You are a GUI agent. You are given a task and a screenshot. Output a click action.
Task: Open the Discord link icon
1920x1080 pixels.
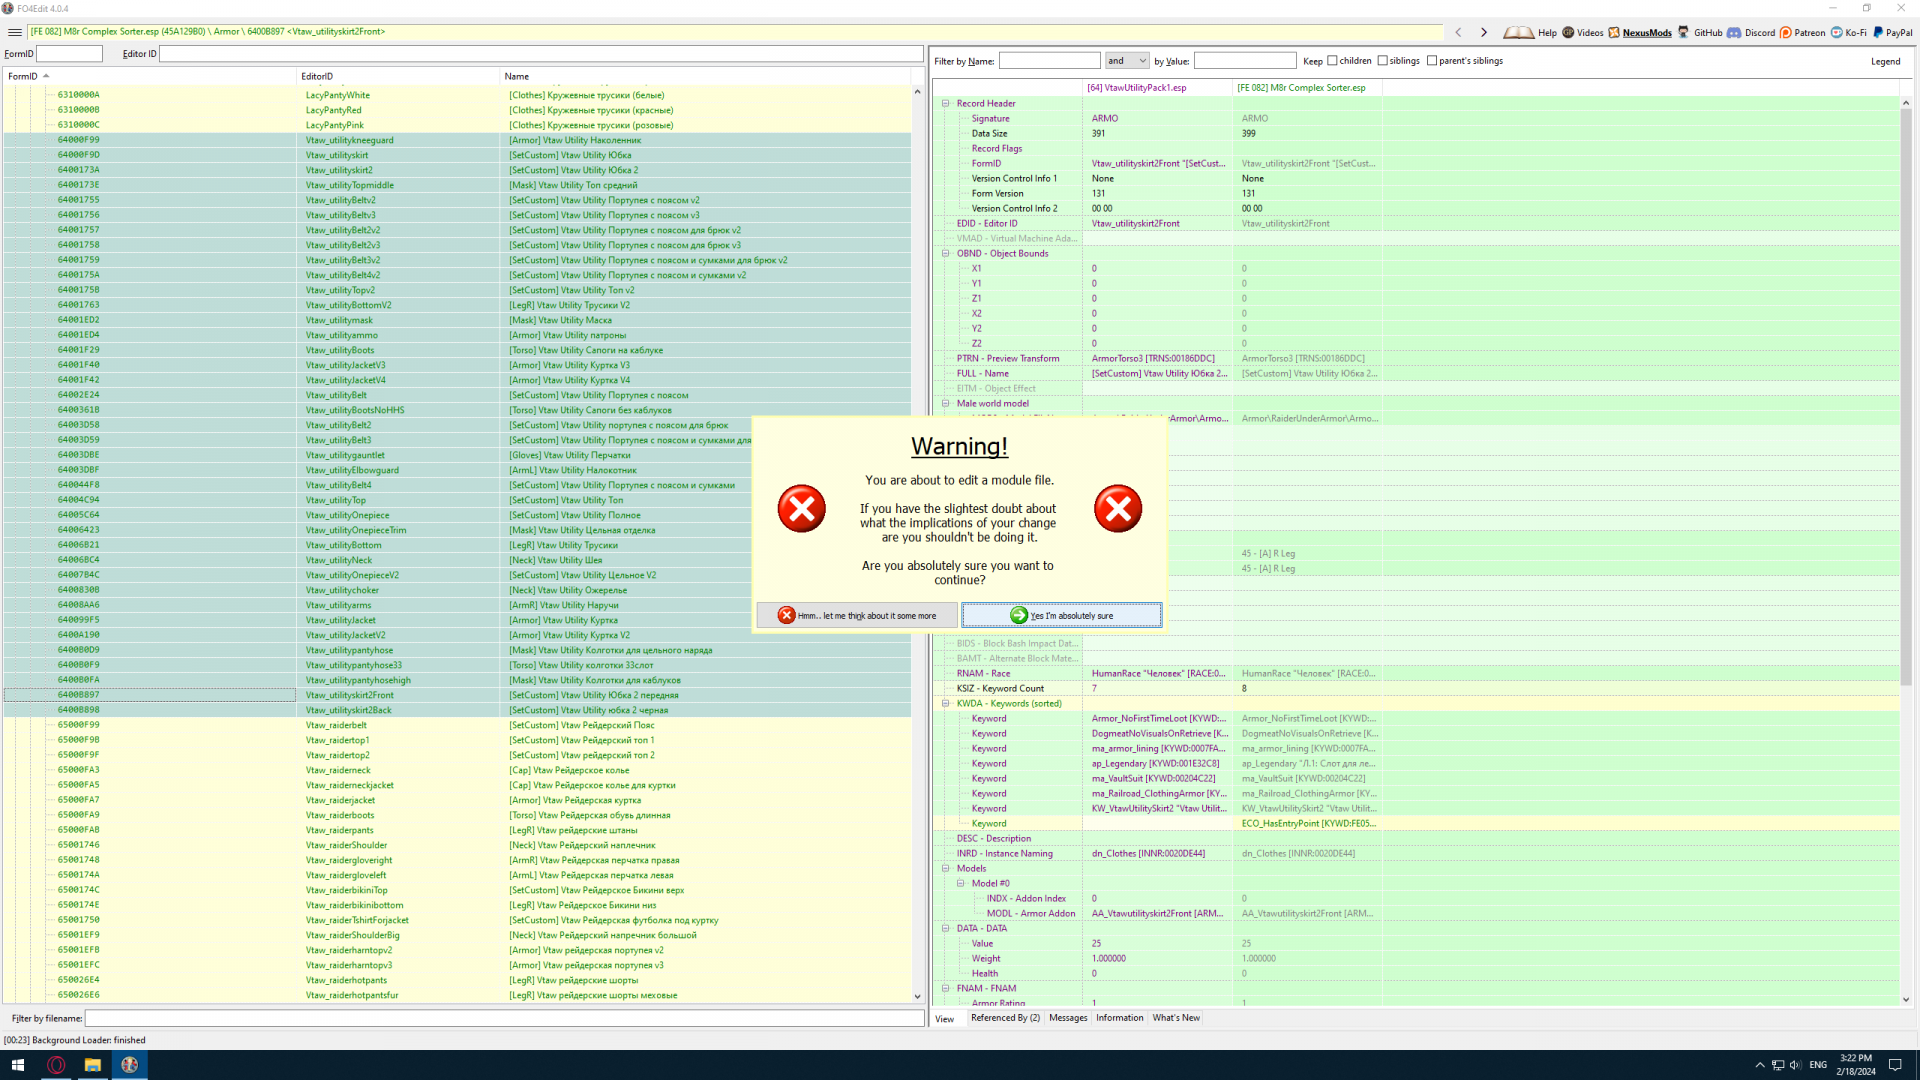tap(1734, 33)
